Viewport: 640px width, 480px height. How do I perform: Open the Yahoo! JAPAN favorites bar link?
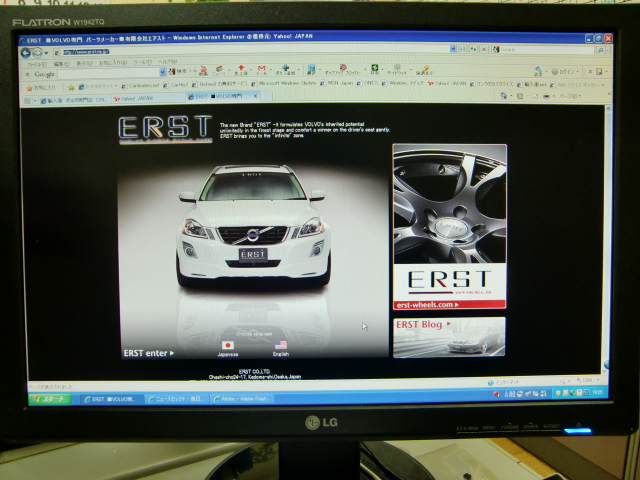(x=447, y=83)
